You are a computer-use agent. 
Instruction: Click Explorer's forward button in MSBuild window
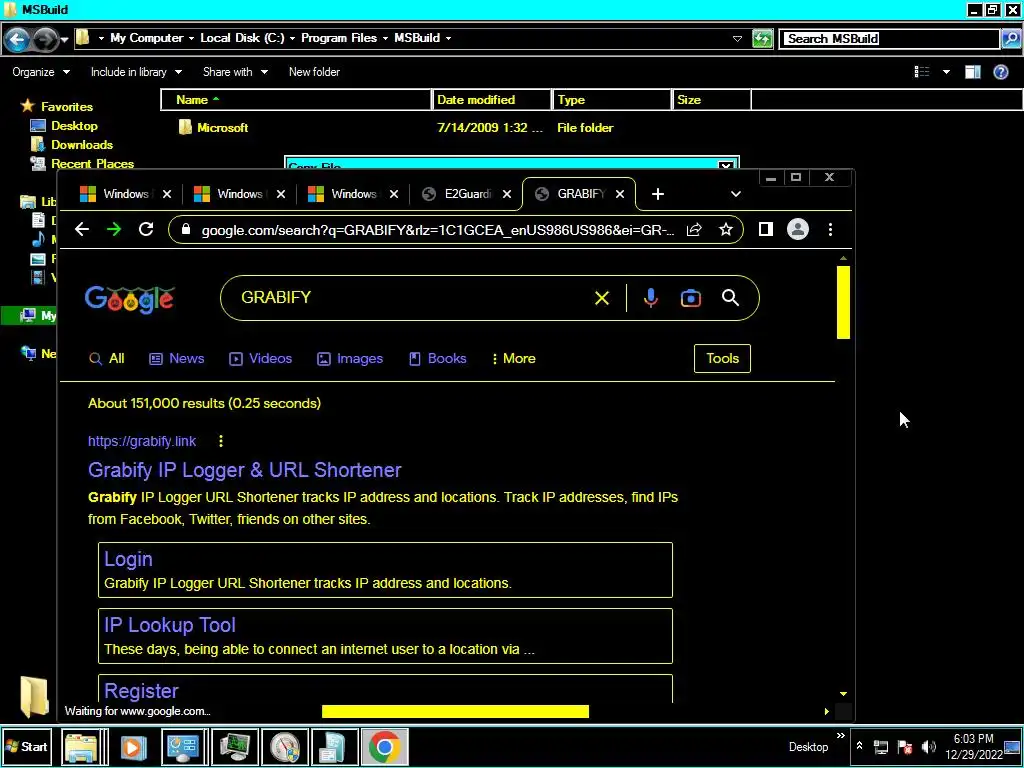pos(44,39)
